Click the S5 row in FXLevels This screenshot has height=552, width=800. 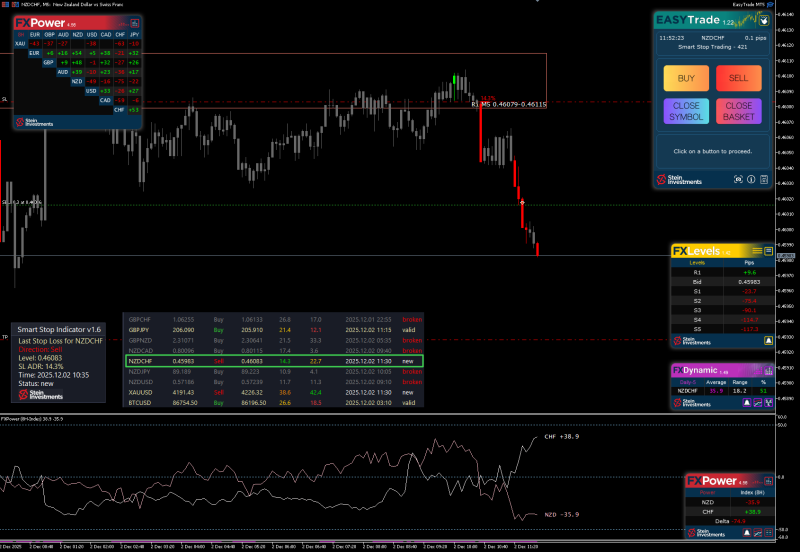(723, 329)
